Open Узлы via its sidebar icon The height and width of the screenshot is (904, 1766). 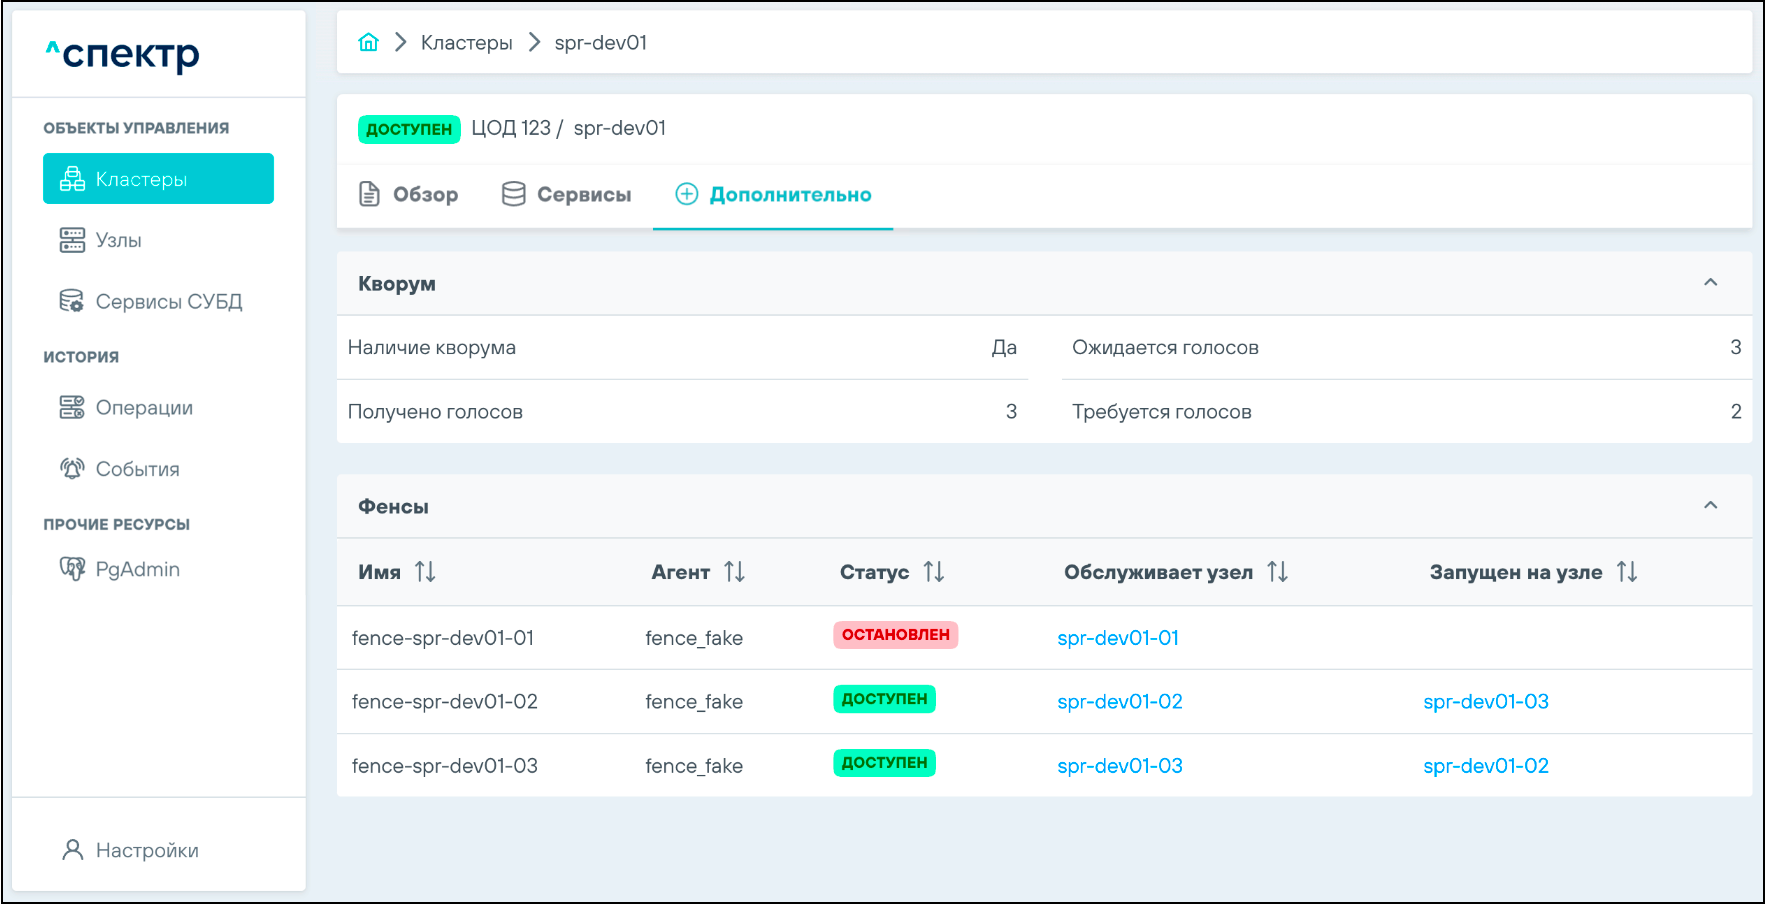72,240
